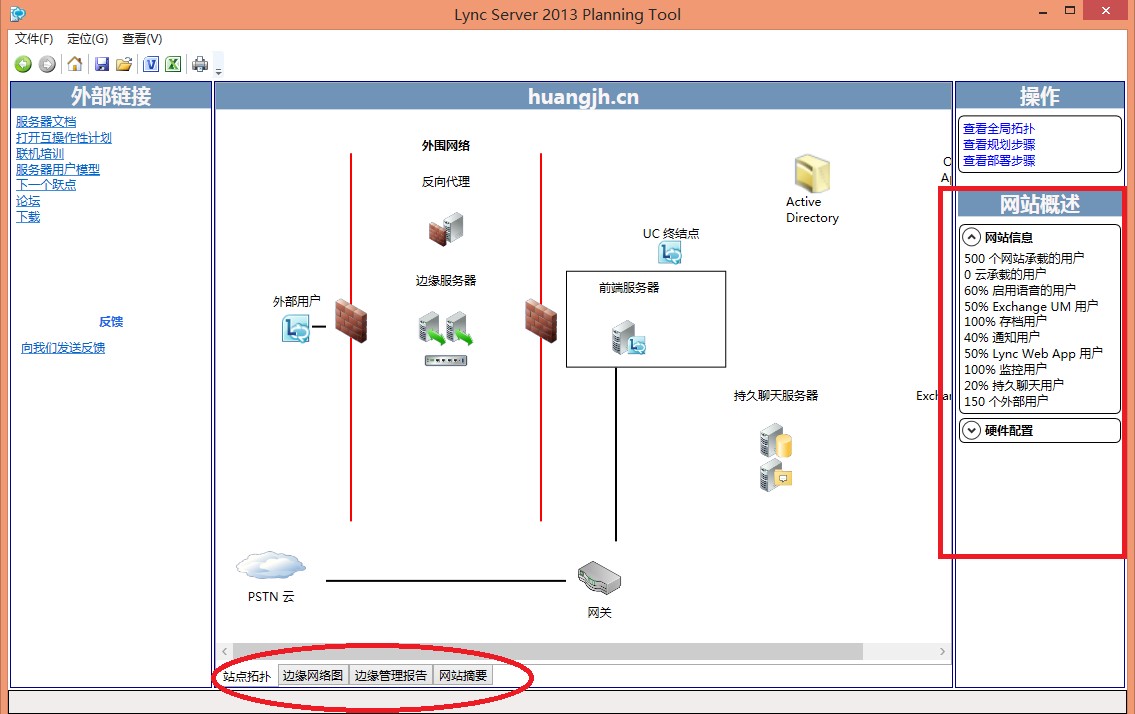
Task: Click the firewall icon beside front end box
Action: 541,321
